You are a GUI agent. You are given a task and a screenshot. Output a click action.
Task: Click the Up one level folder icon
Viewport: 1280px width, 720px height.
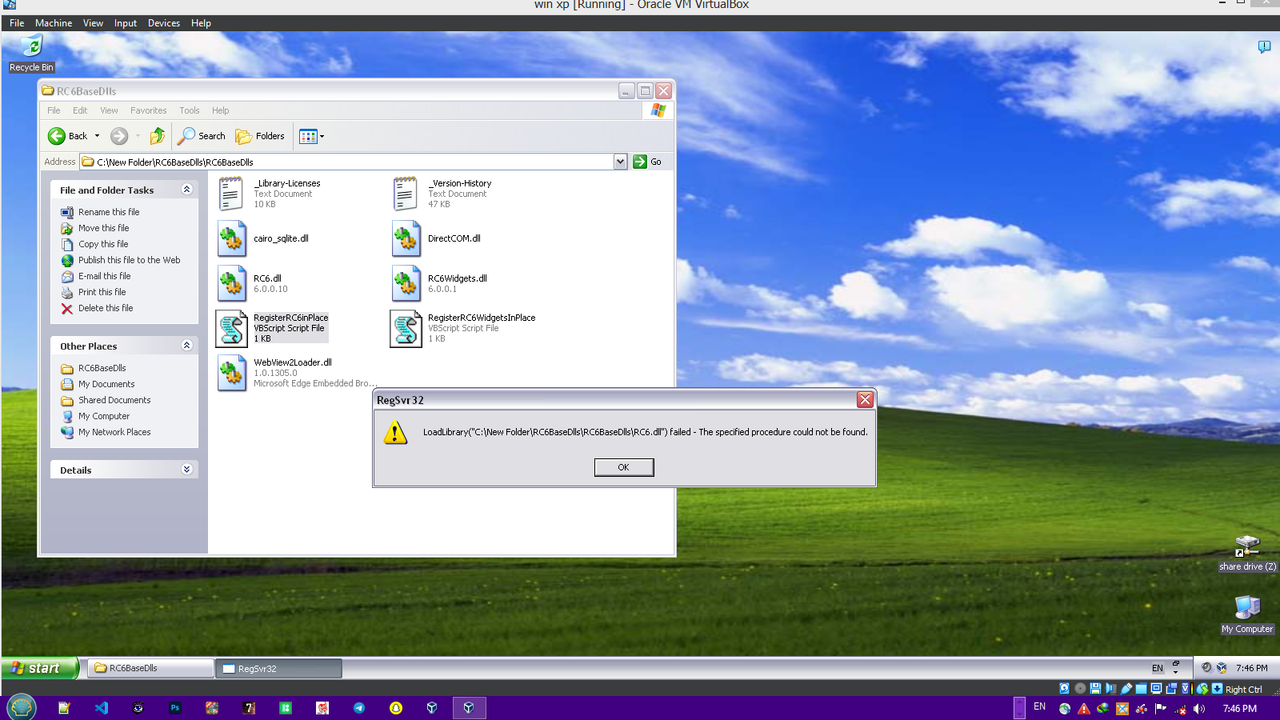pos(157,136)
